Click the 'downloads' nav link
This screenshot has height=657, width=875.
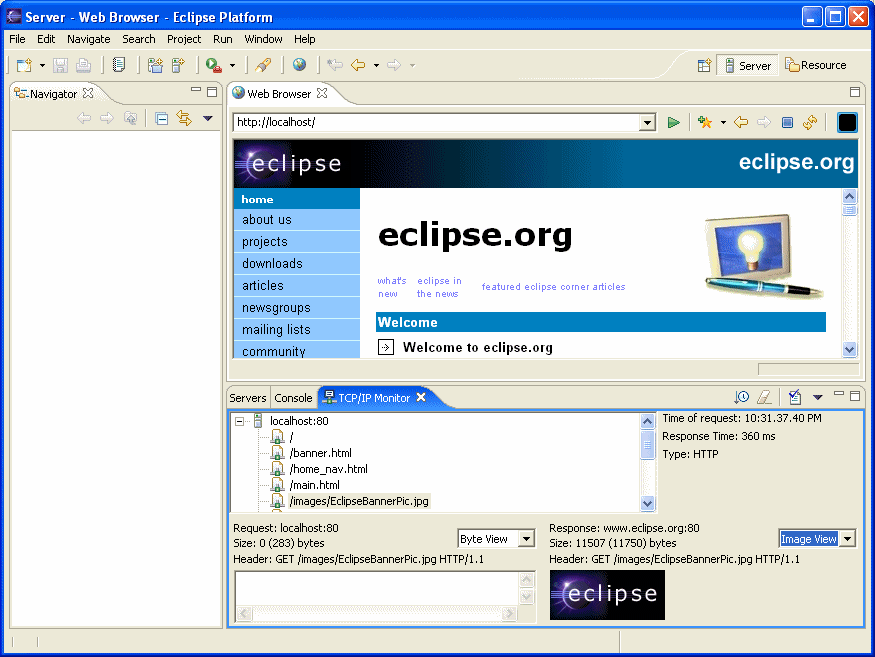pos(272,263)
